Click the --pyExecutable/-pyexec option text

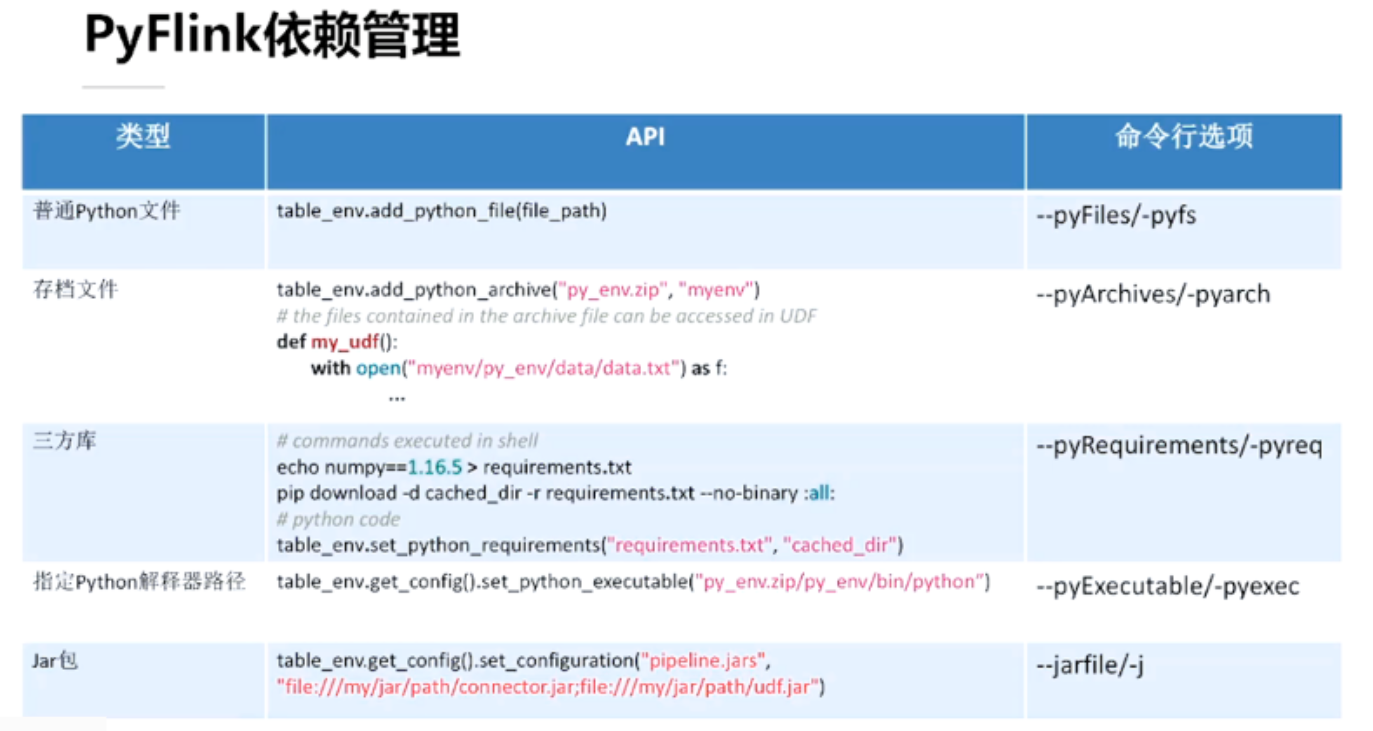1165,588
